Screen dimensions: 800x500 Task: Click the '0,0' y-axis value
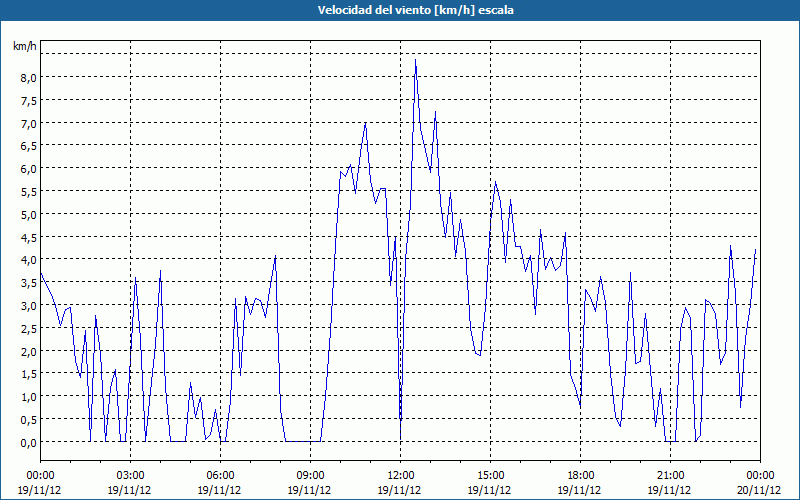tap(29, 442)
